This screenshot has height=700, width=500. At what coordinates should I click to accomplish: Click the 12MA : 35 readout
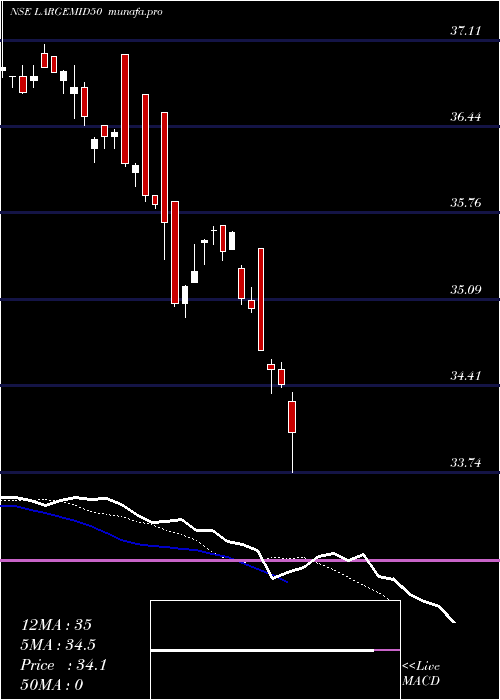coord(58,625)
